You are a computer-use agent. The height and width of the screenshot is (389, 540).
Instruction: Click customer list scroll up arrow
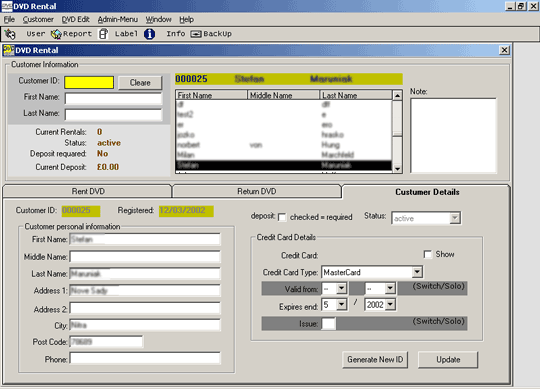click(397, 95)
